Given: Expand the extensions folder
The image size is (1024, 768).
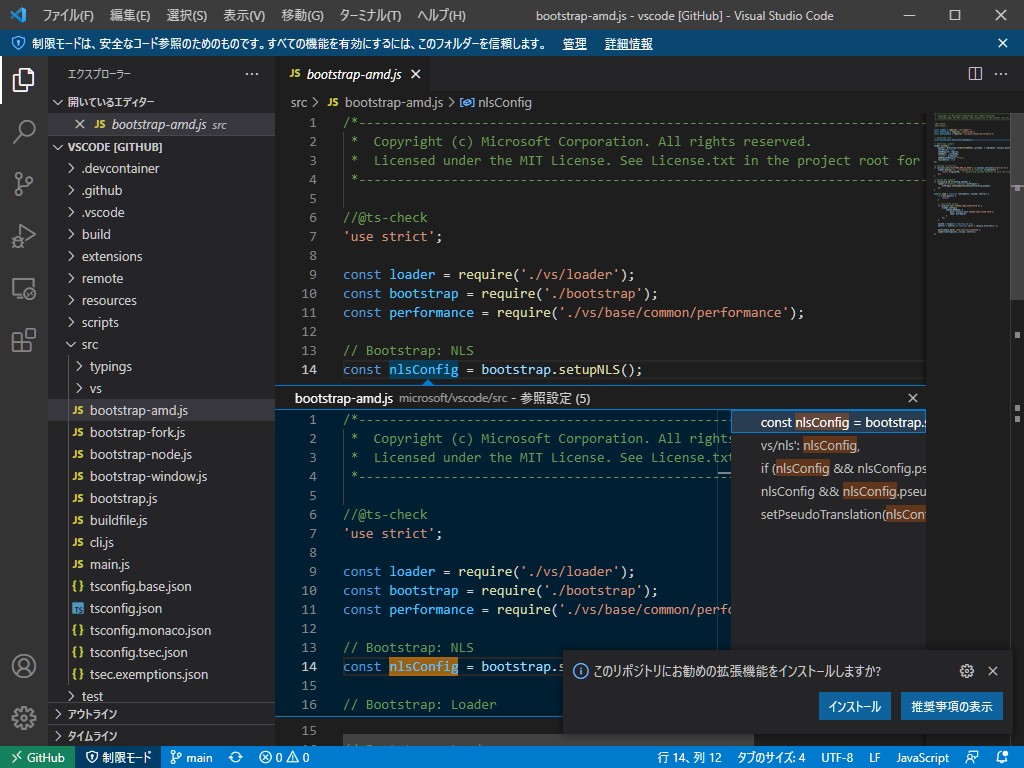Looking at the screenshot, I should click(x=111, y=256).
